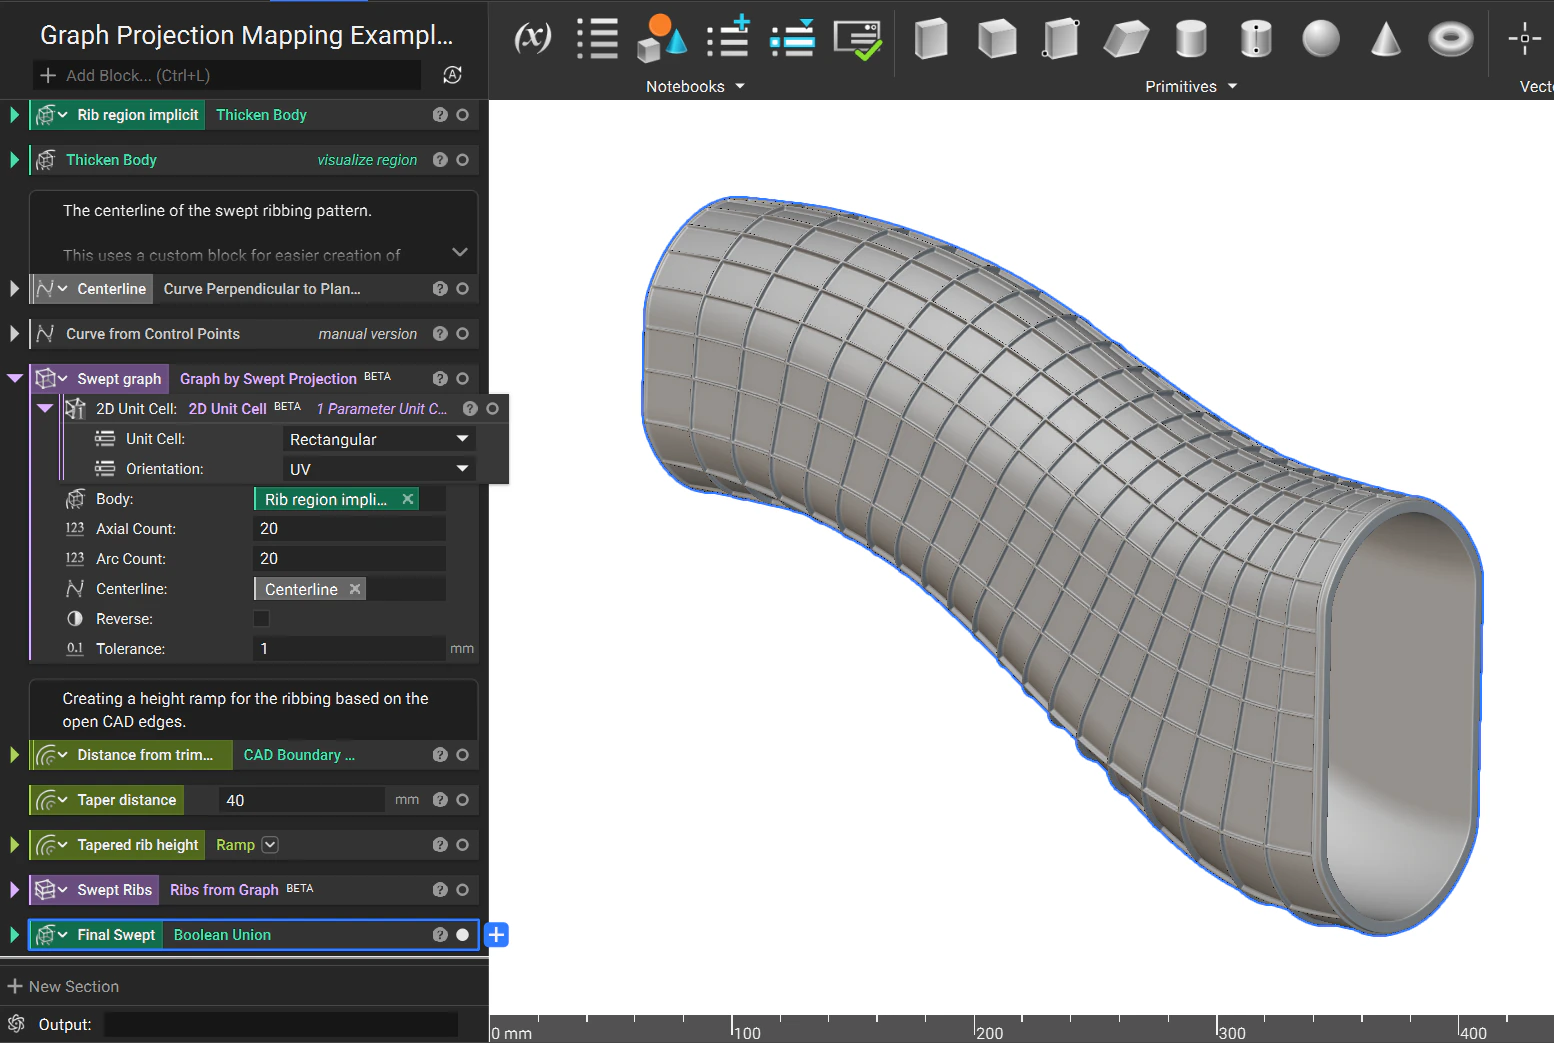Click the sphere primitive icon
This screenshot has height=1043, width=1554.
(x=1320, y=39)
